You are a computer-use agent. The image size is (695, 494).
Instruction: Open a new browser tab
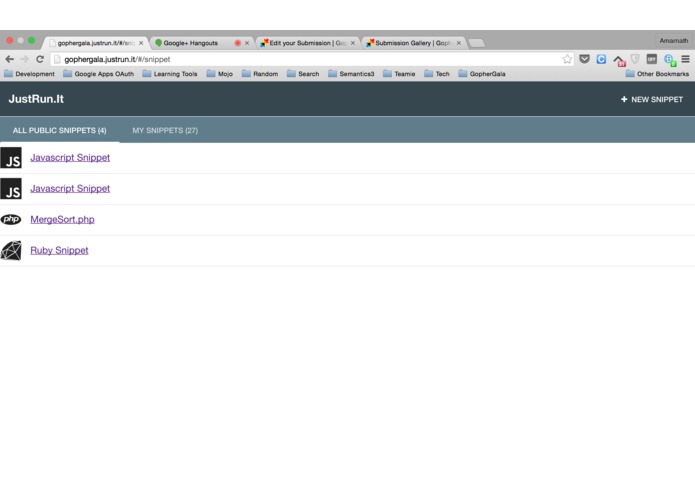476,43
